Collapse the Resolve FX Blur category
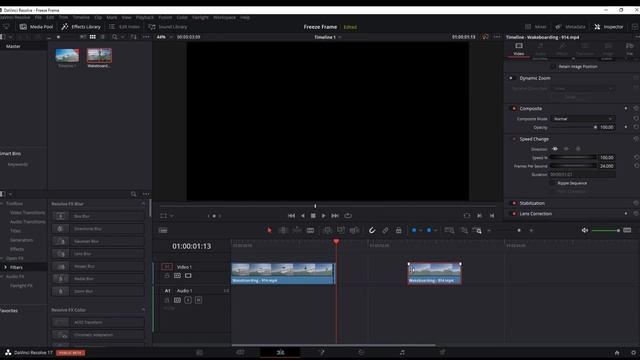This screenshot has height=360, width=640. 143,204
